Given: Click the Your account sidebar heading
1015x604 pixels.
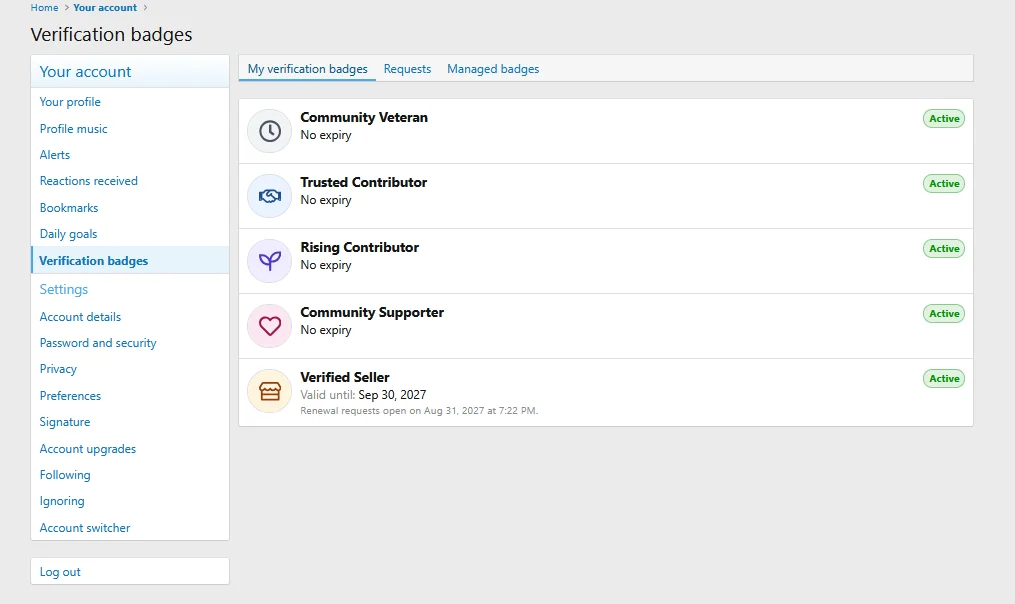Looking at the screenshot, I should (85, 71).
